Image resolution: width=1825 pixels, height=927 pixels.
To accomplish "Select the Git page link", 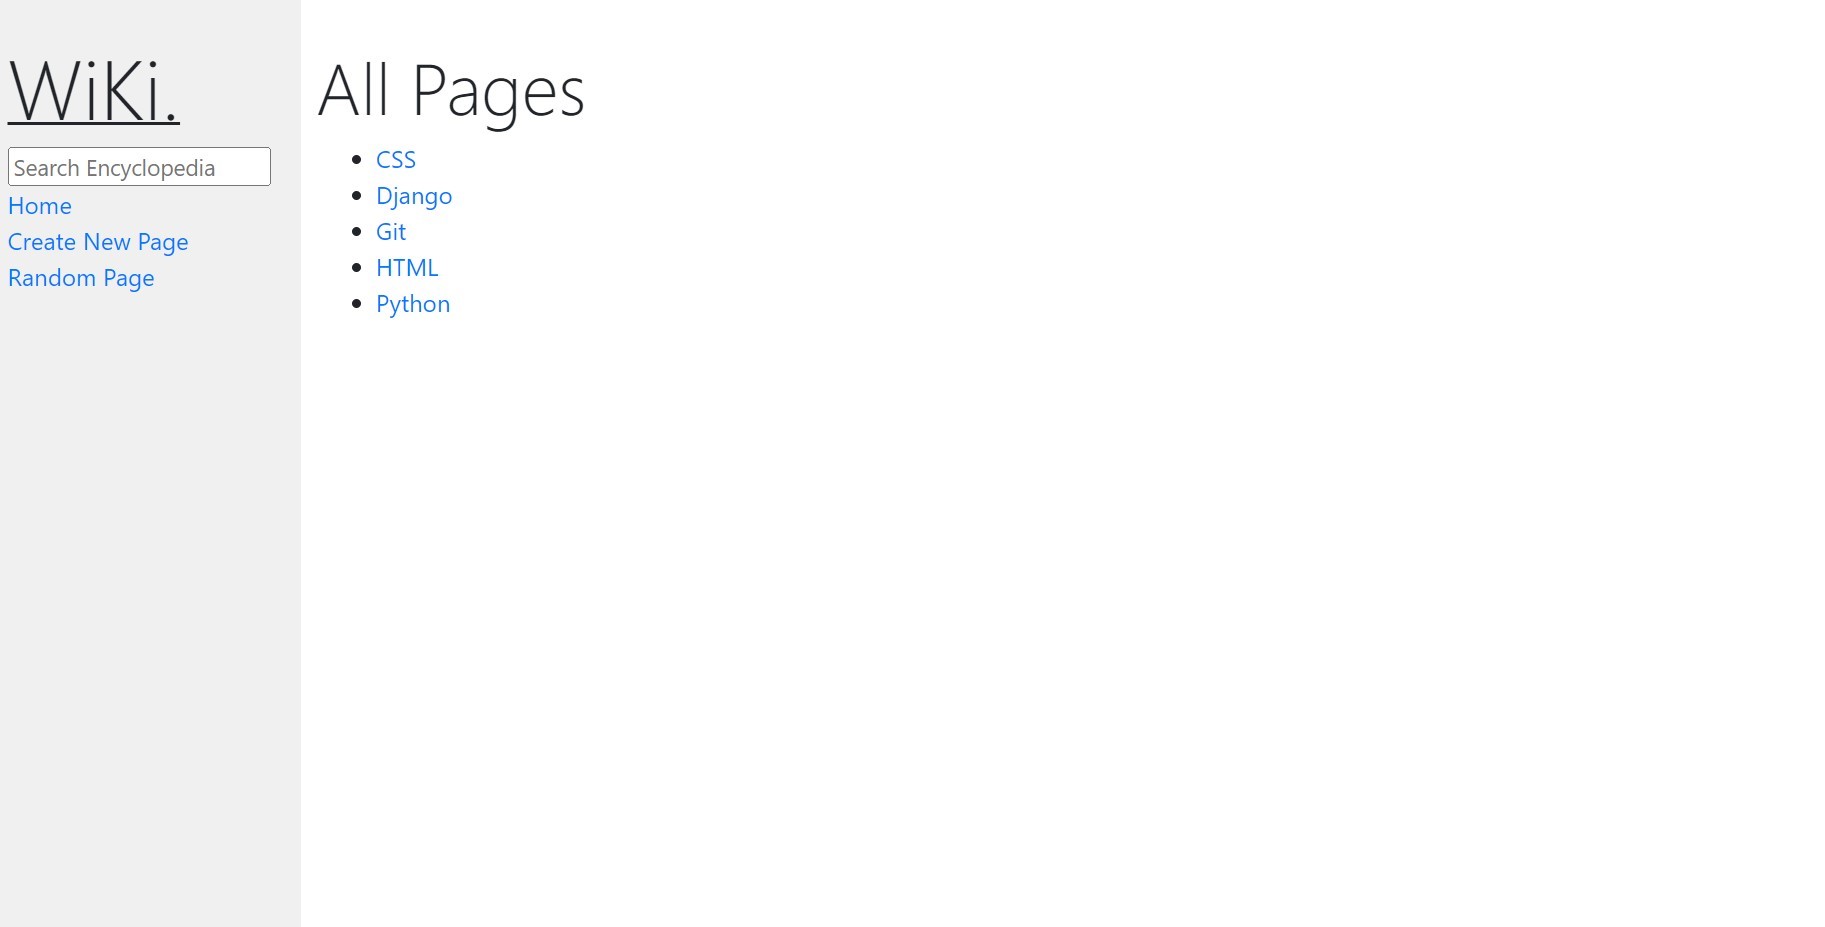I will (x=391, y=232).
